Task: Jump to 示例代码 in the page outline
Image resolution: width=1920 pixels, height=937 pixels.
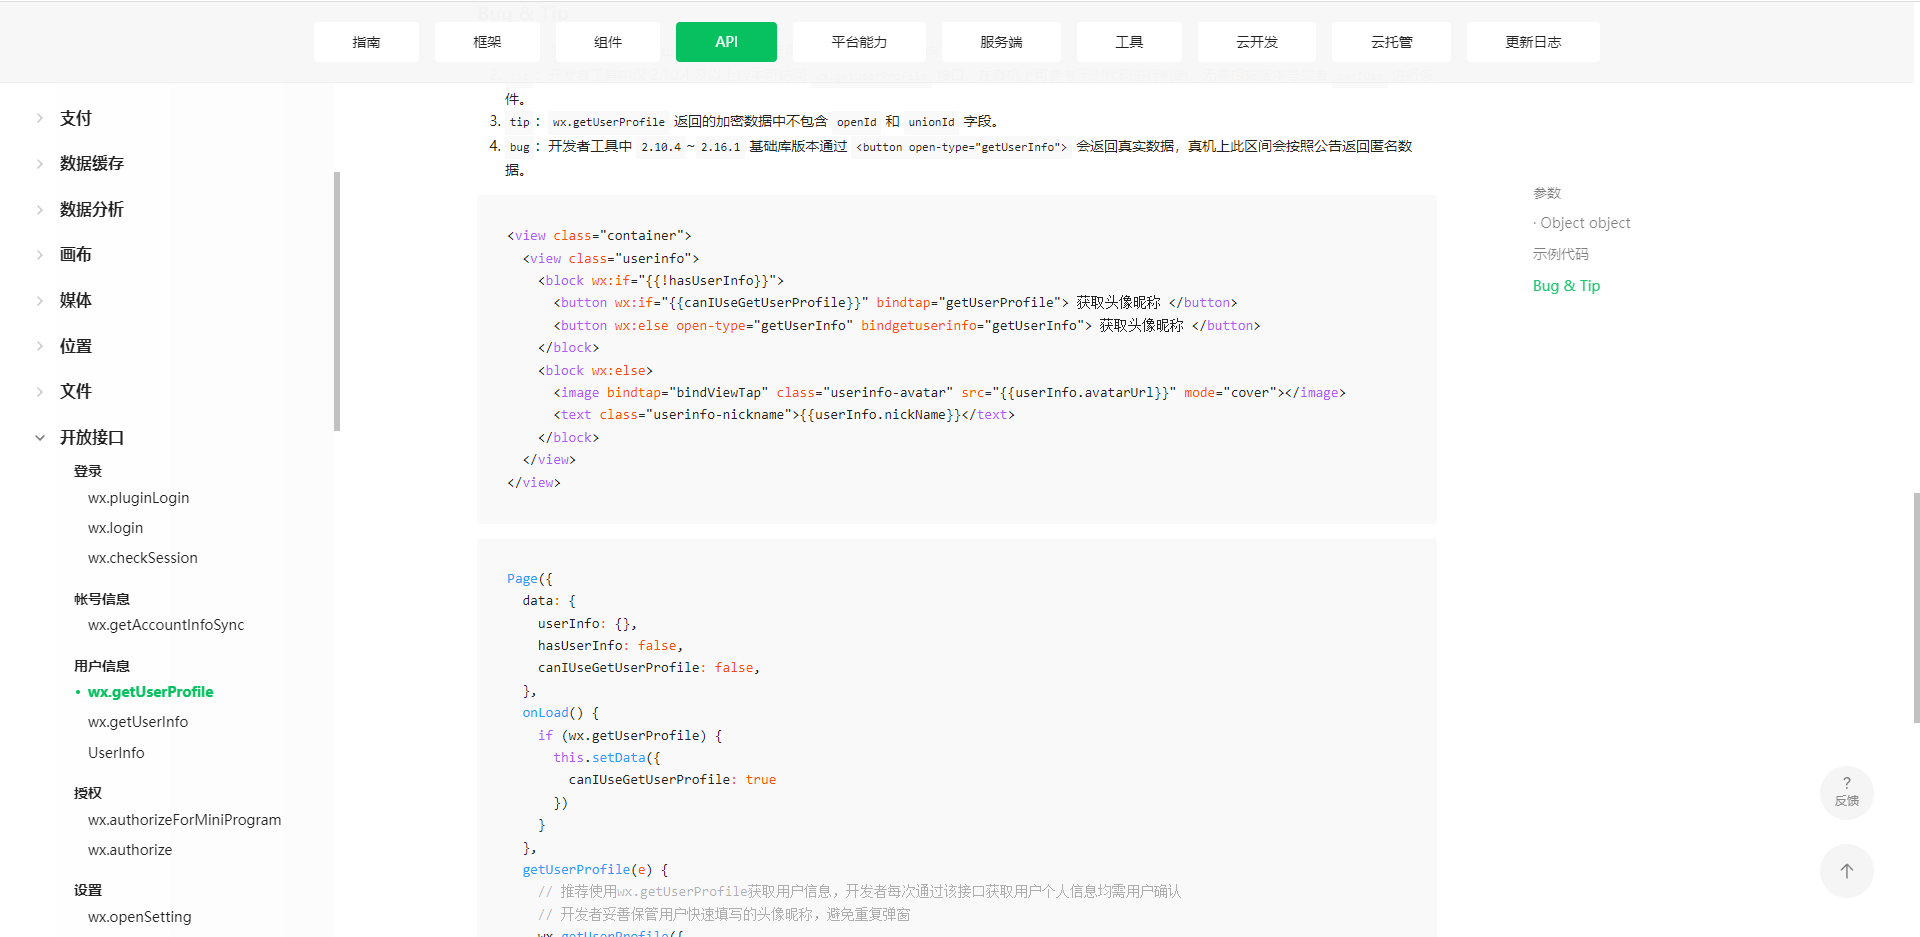Action: pos(1561,254)
